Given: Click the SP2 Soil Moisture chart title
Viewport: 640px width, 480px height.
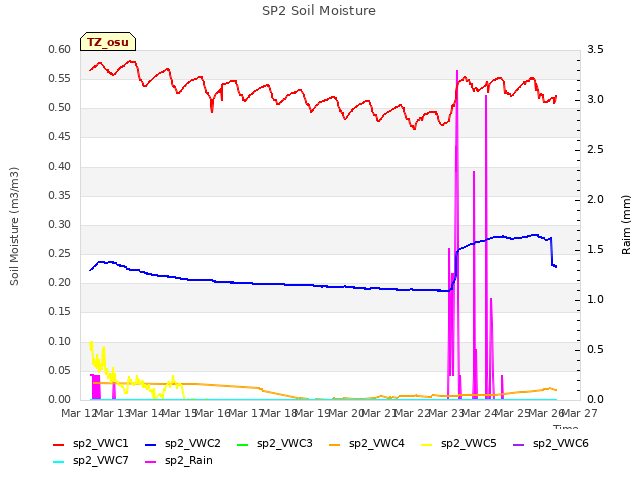Looking at the screenshot, I should (319, 11).
